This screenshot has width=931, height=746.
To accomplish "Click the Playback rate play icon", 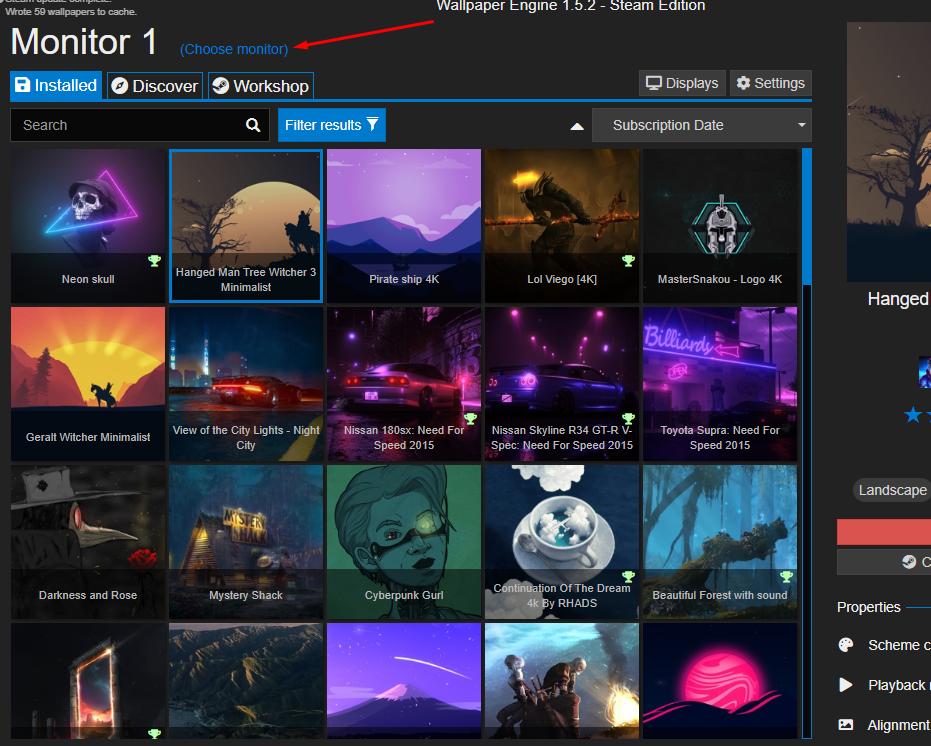I will point(846,685).
